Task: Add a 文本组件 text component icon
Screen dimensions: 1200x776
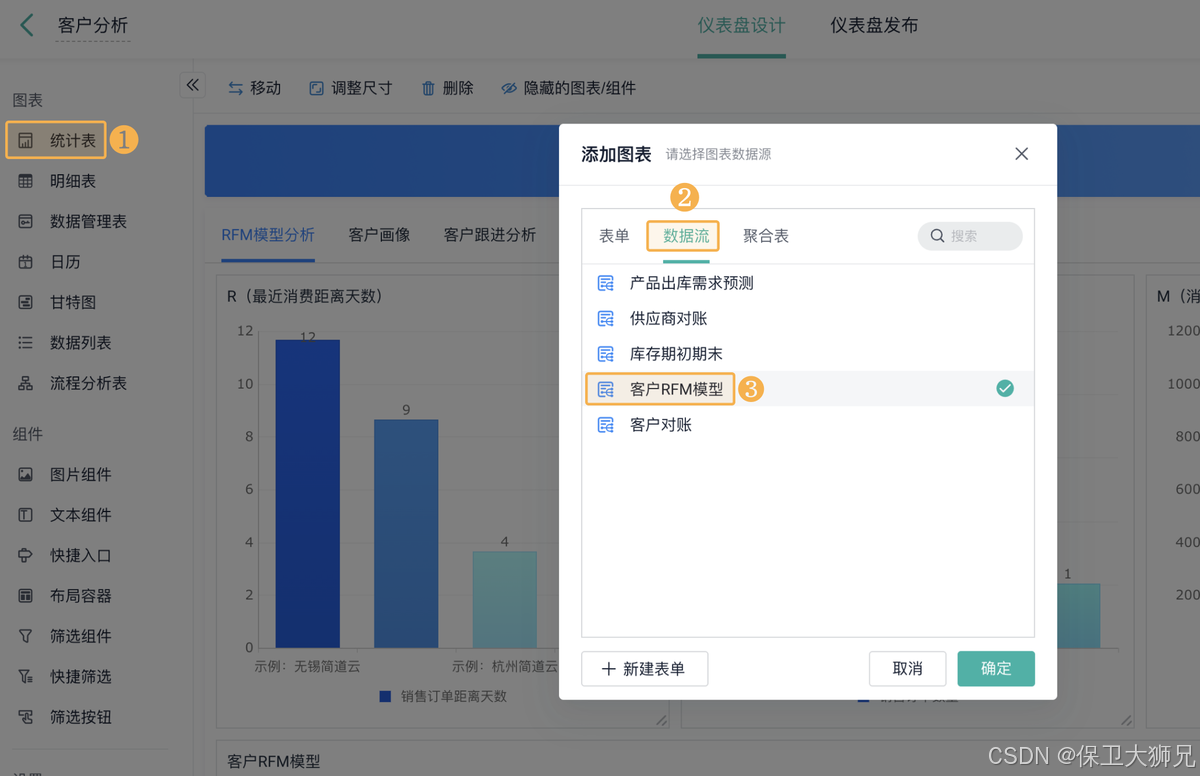Action: pyautogui.click(x=26, y=515)
